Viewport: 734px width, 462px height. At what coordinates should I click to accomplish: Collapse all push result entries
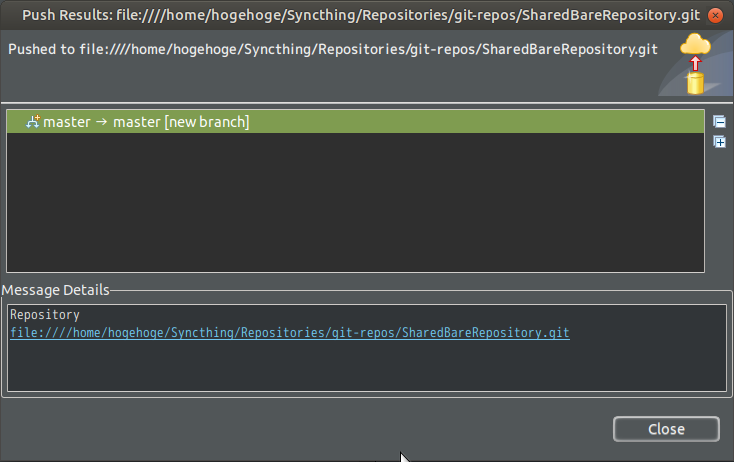pos(719,122)
